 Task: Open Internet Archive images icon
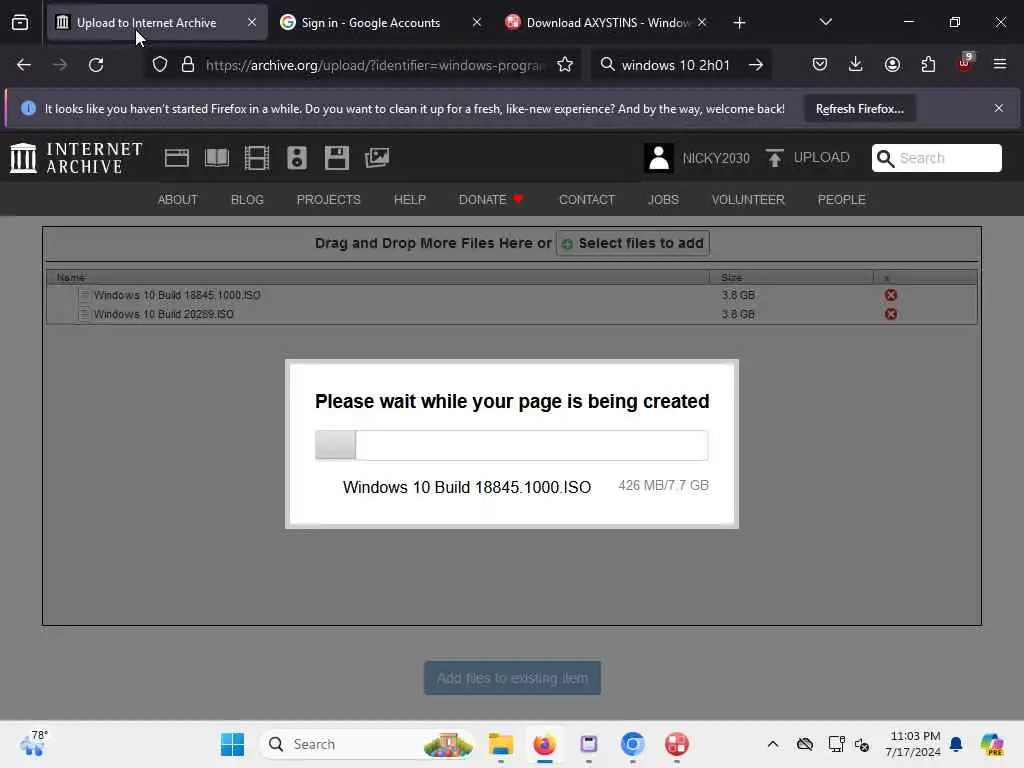[x=377, y=158]
